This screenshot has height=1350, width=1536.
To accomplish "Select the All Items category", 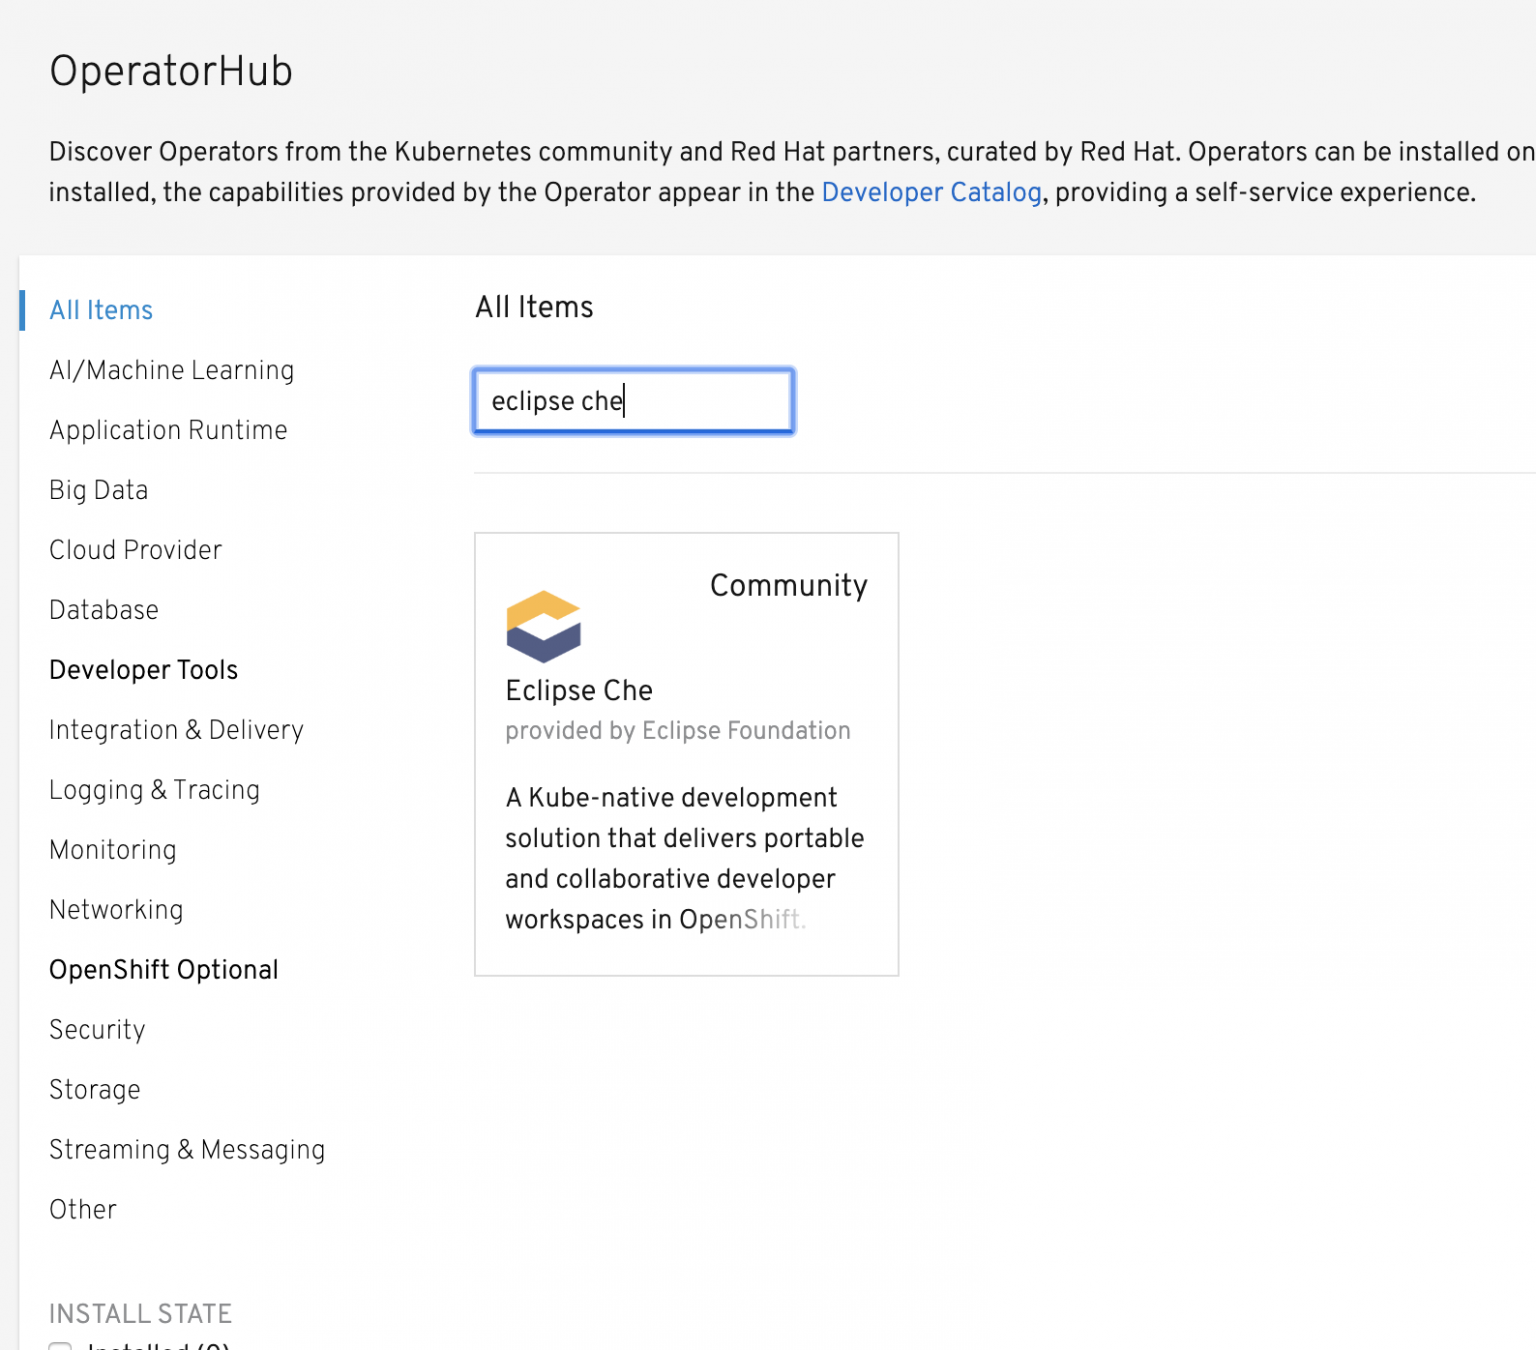I will point(100,310).
